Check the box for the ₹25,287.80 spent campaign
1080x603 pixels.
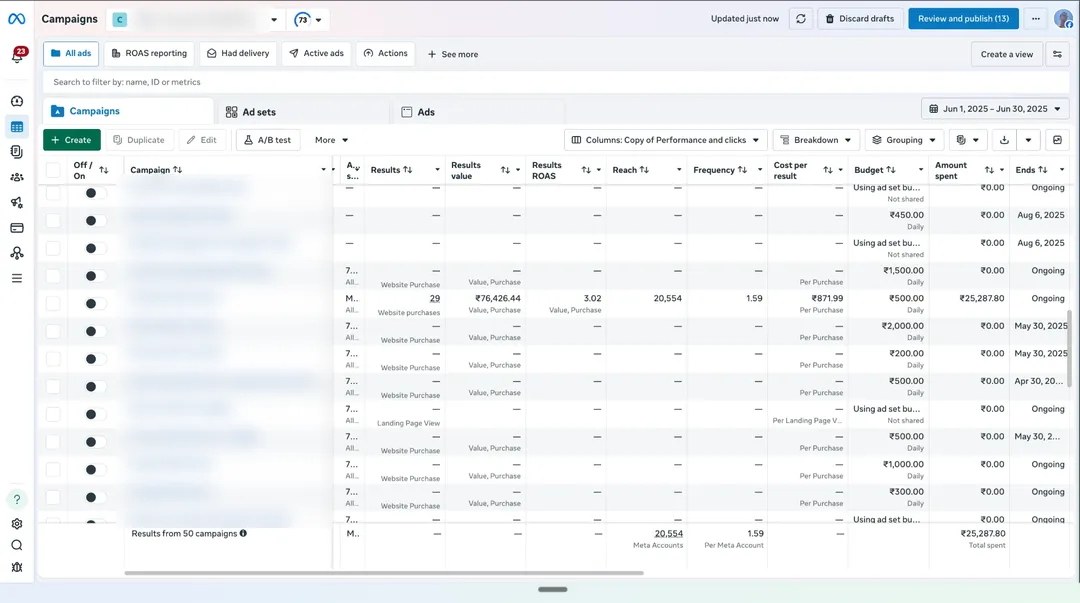pyautogui.click(x=53, y=304)
